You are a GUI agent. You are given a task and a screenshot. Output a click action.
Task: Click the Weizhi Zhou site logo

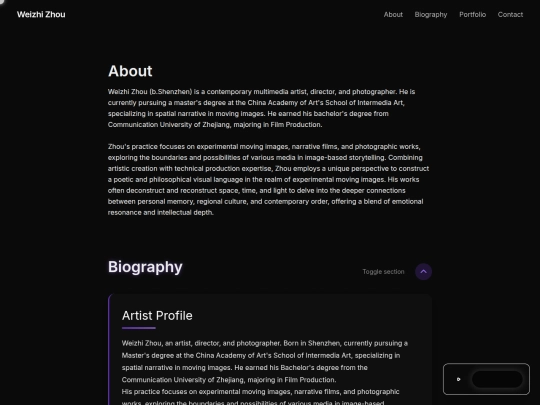point(41,14)
